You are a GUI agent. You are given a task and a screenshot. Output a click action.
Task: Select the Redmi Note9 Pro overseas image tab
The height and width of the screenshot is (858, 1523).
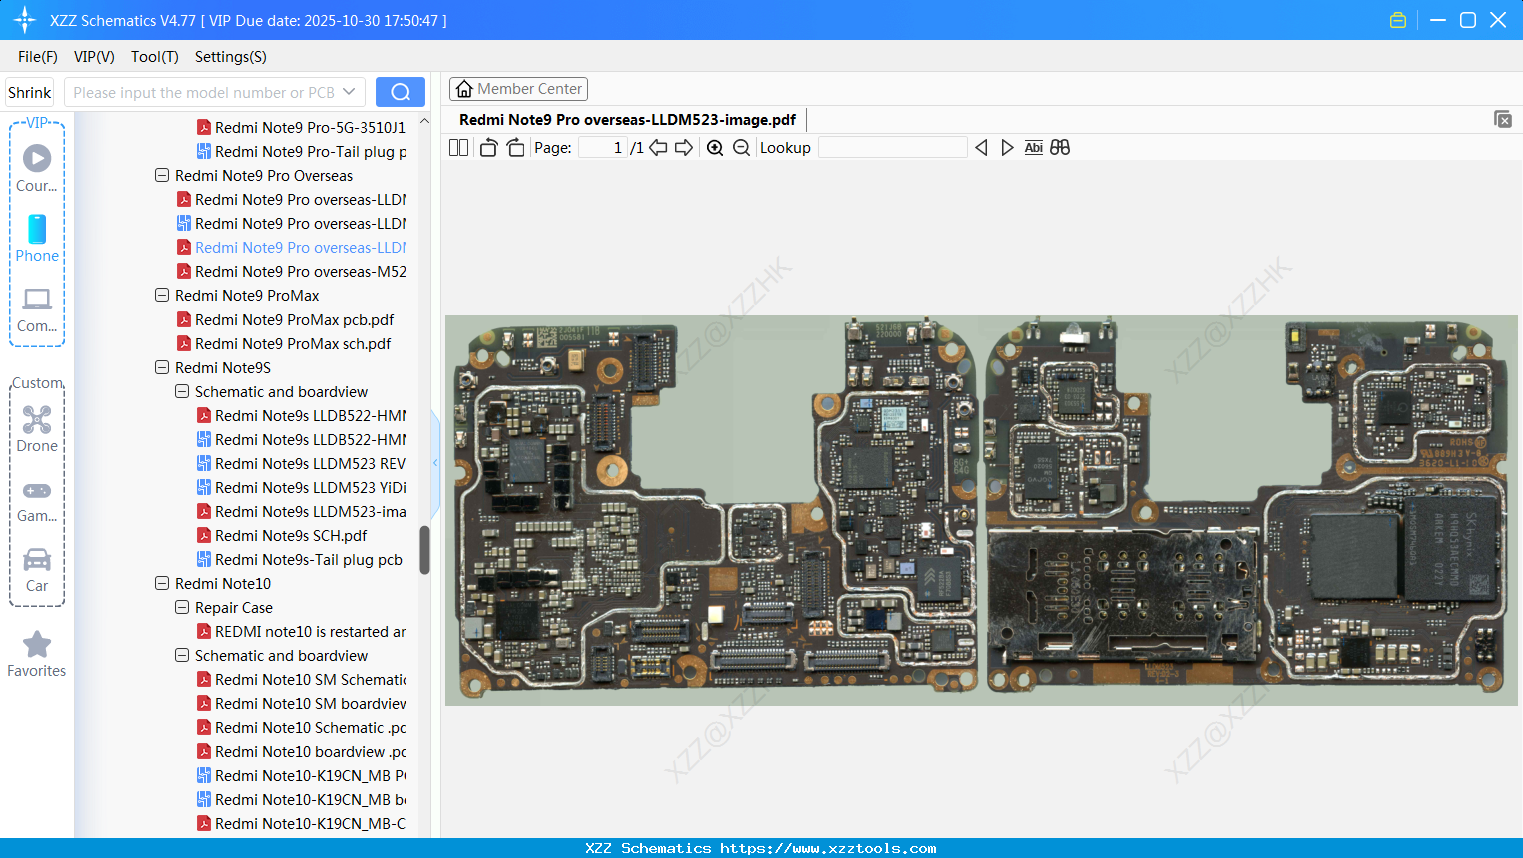click(627, 120)
